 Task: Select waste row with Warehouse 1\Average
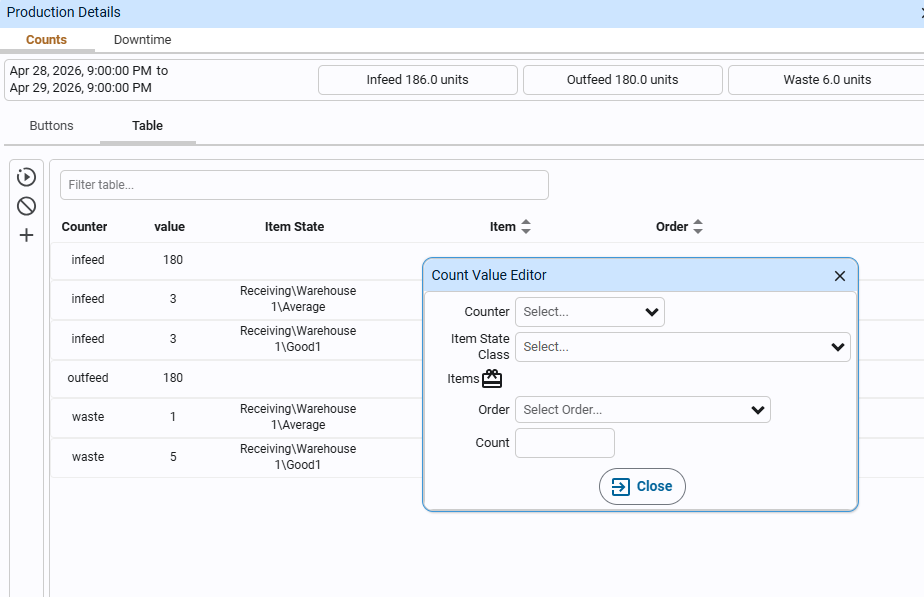(x=236, y=417)
